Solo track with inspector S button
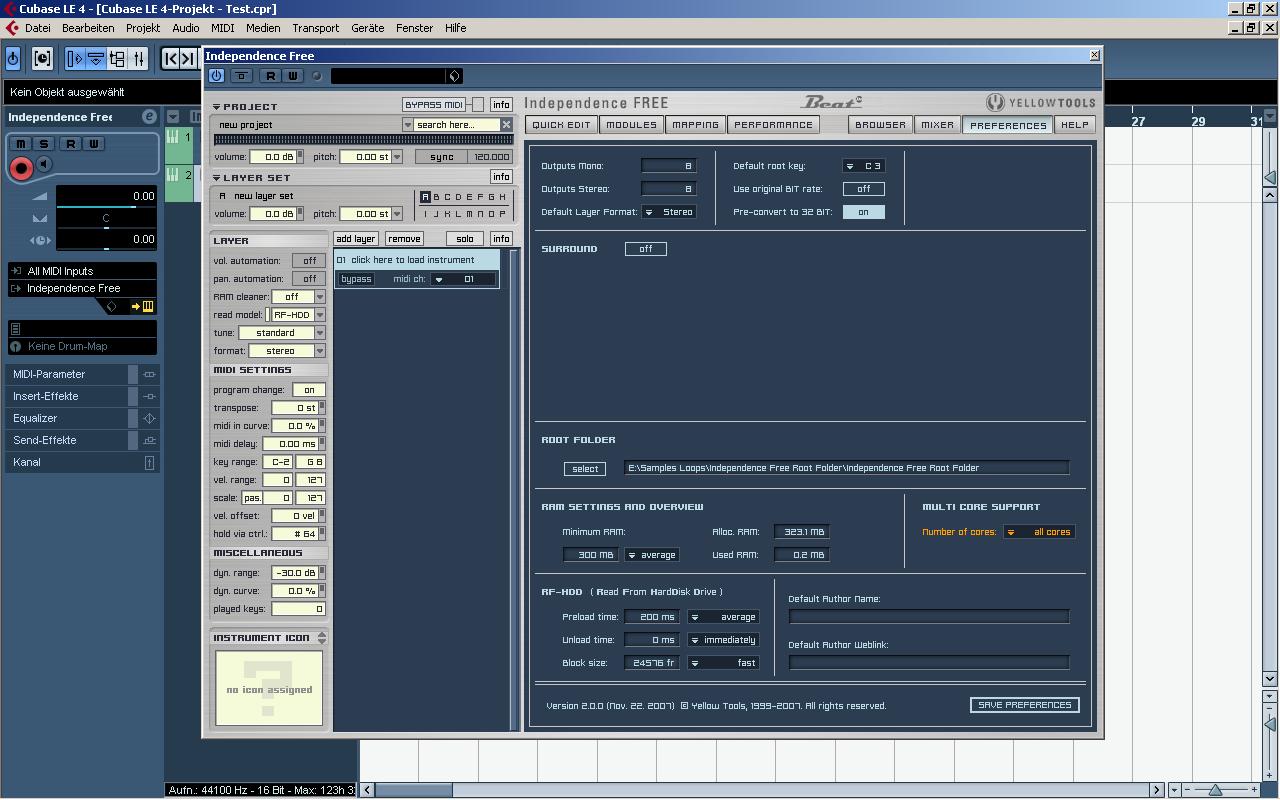The height and width of the screenshot is (800, 1280). (44, 144)
